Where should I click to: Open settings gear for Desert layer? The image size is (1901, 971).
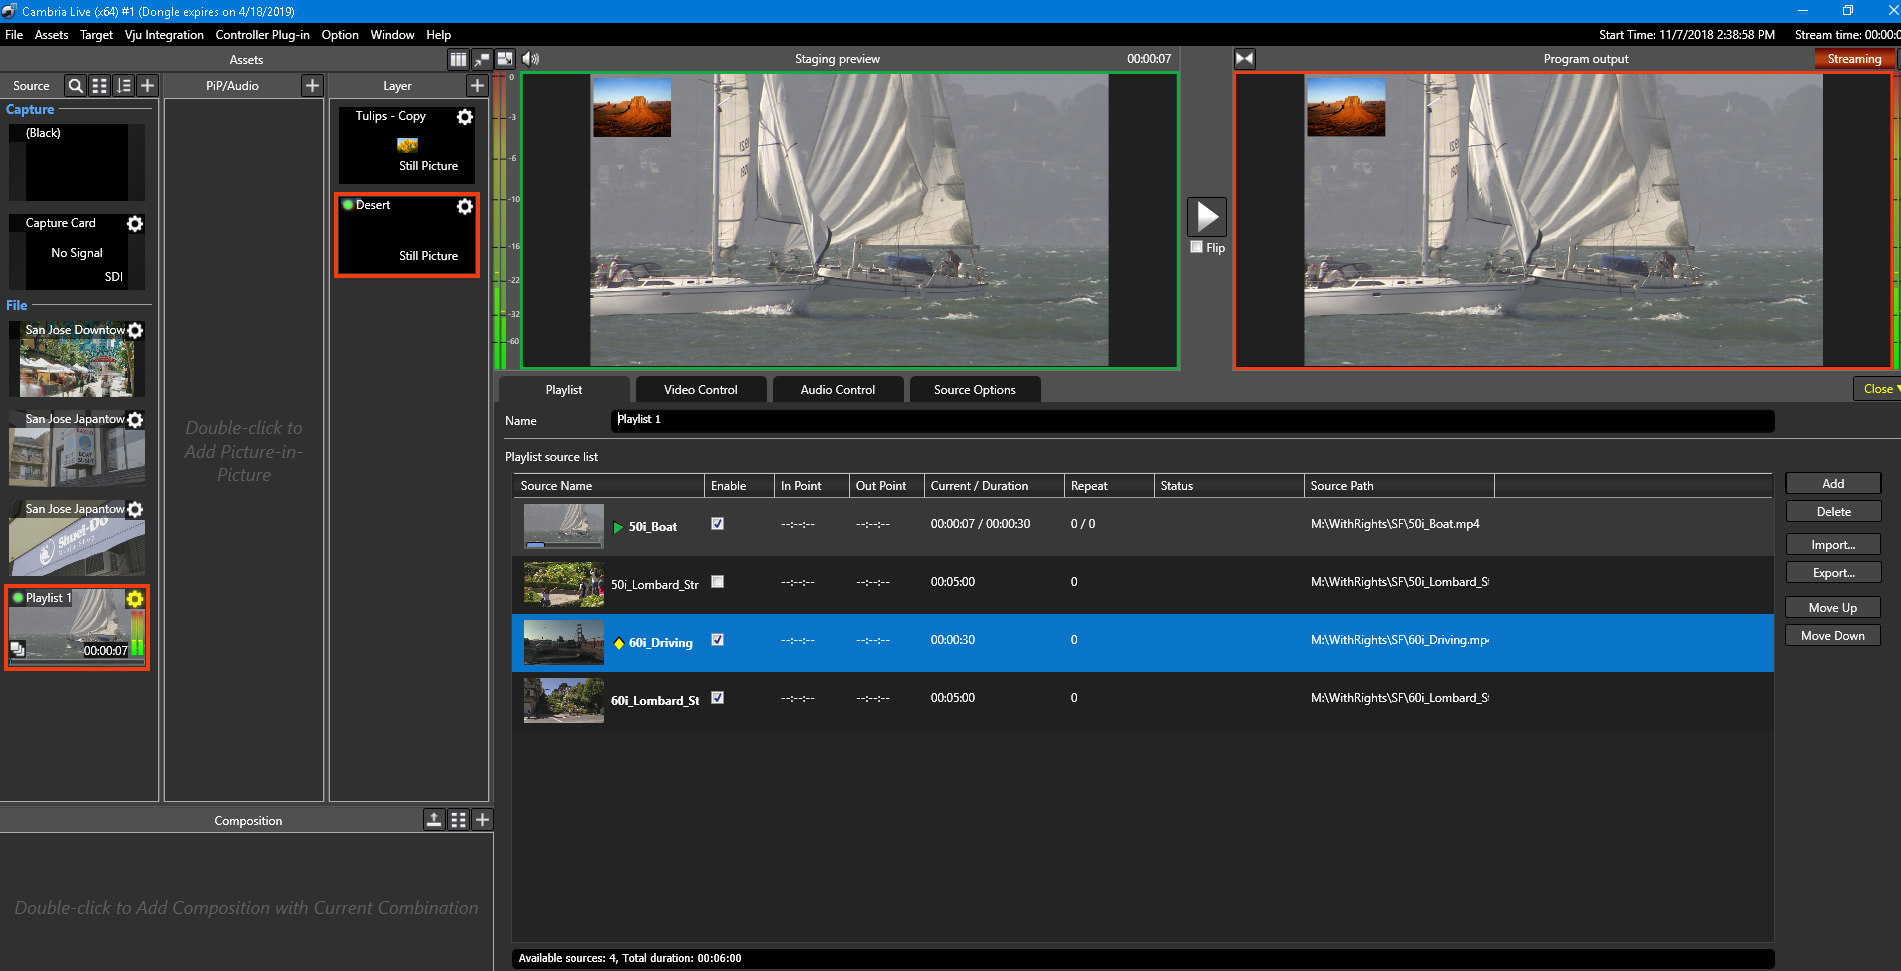465,206
